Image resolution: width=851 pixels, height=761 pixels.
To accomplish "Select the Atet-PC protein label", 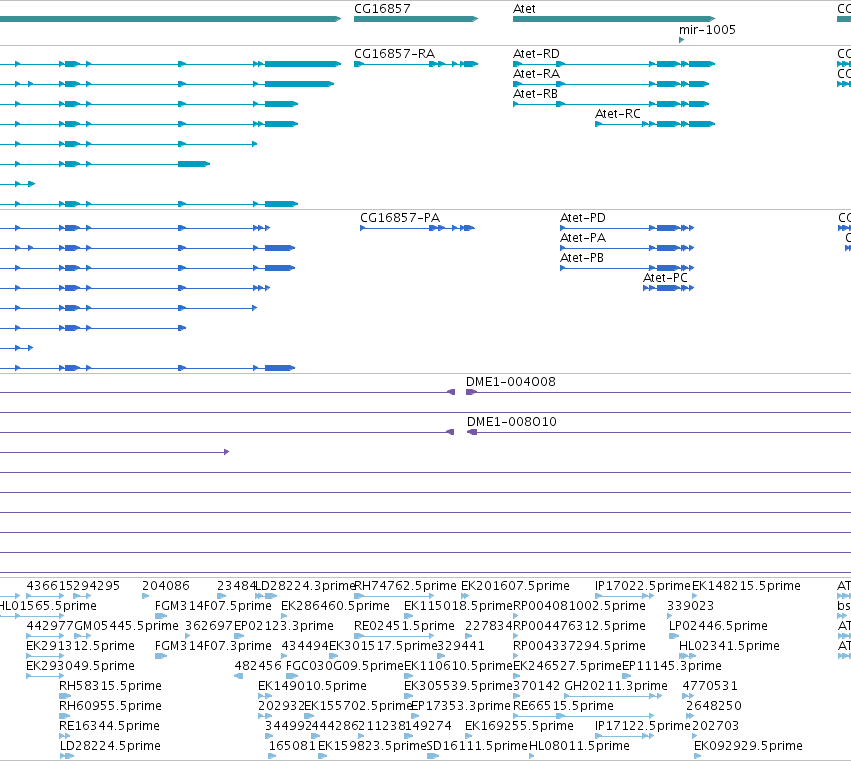I will pyautogui.click(x=665, y=278).
